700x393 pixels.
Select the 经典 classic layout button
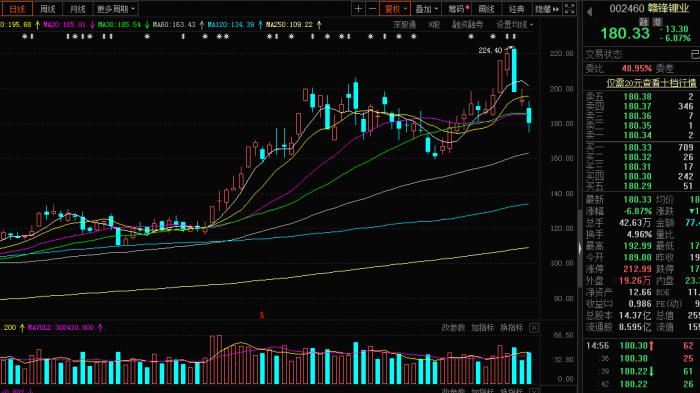pyautogui.click(x=517, y=9)
